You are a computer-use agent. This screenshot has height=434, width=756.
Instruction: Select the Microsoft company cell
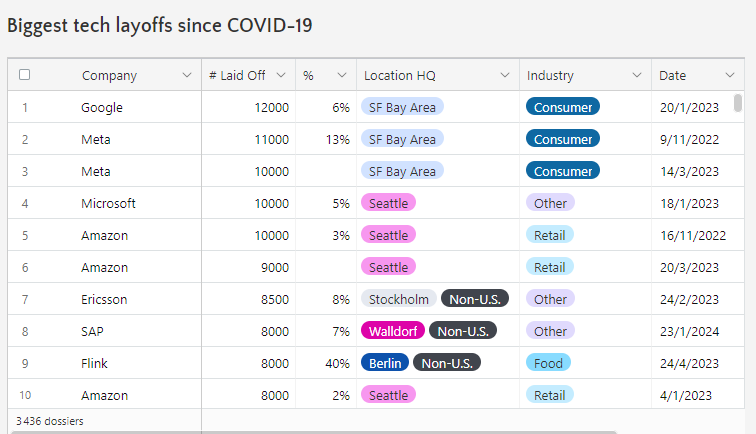[x=108, y=203]
